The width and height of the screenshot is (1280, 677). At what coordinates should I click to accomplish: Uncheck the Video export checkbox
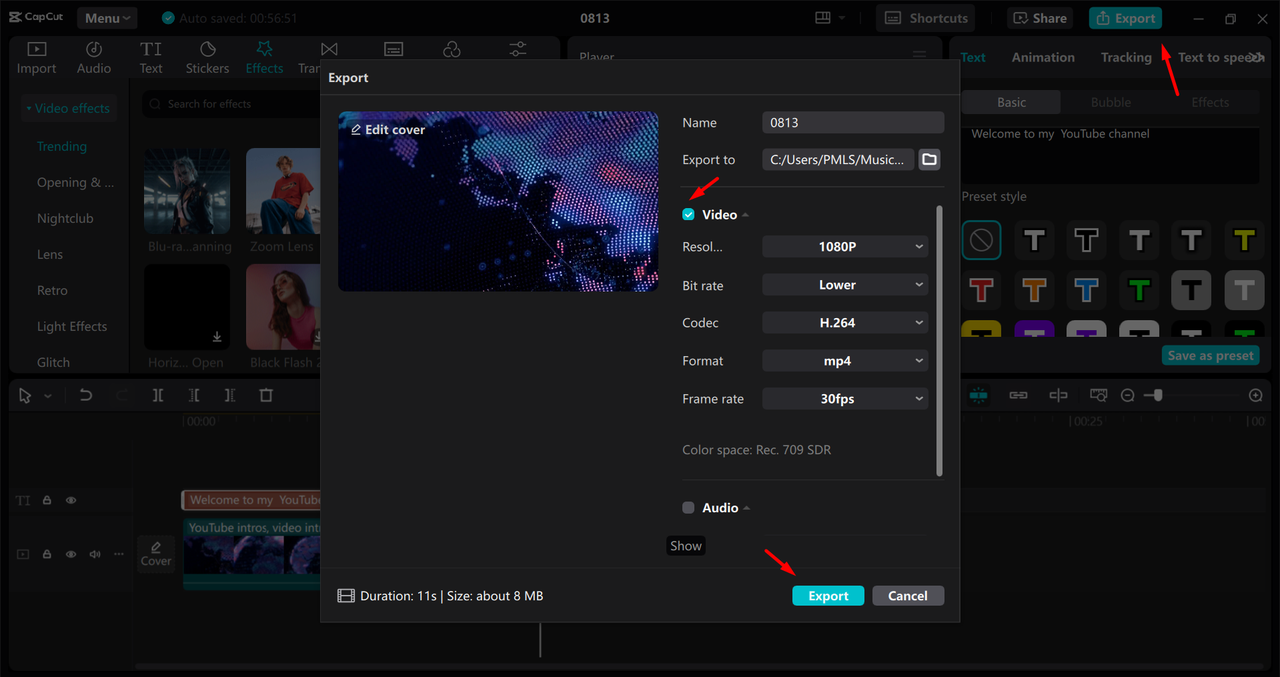point(688,215)
